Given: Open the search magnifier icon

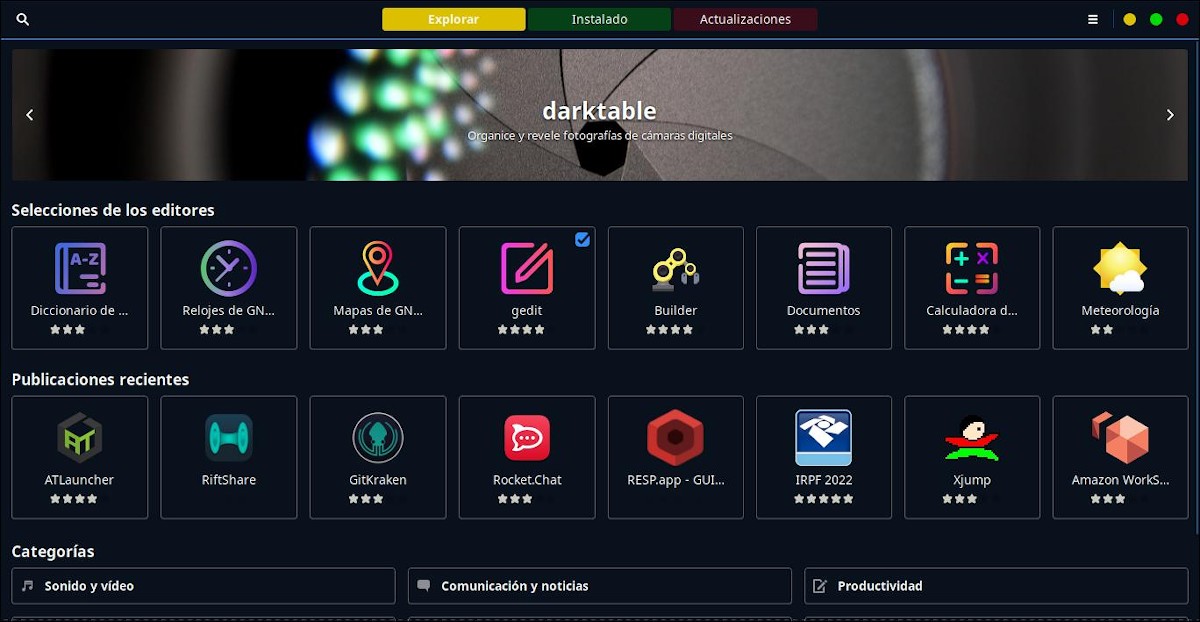Looking at the screenshot, I should click(x=23, y=19).
